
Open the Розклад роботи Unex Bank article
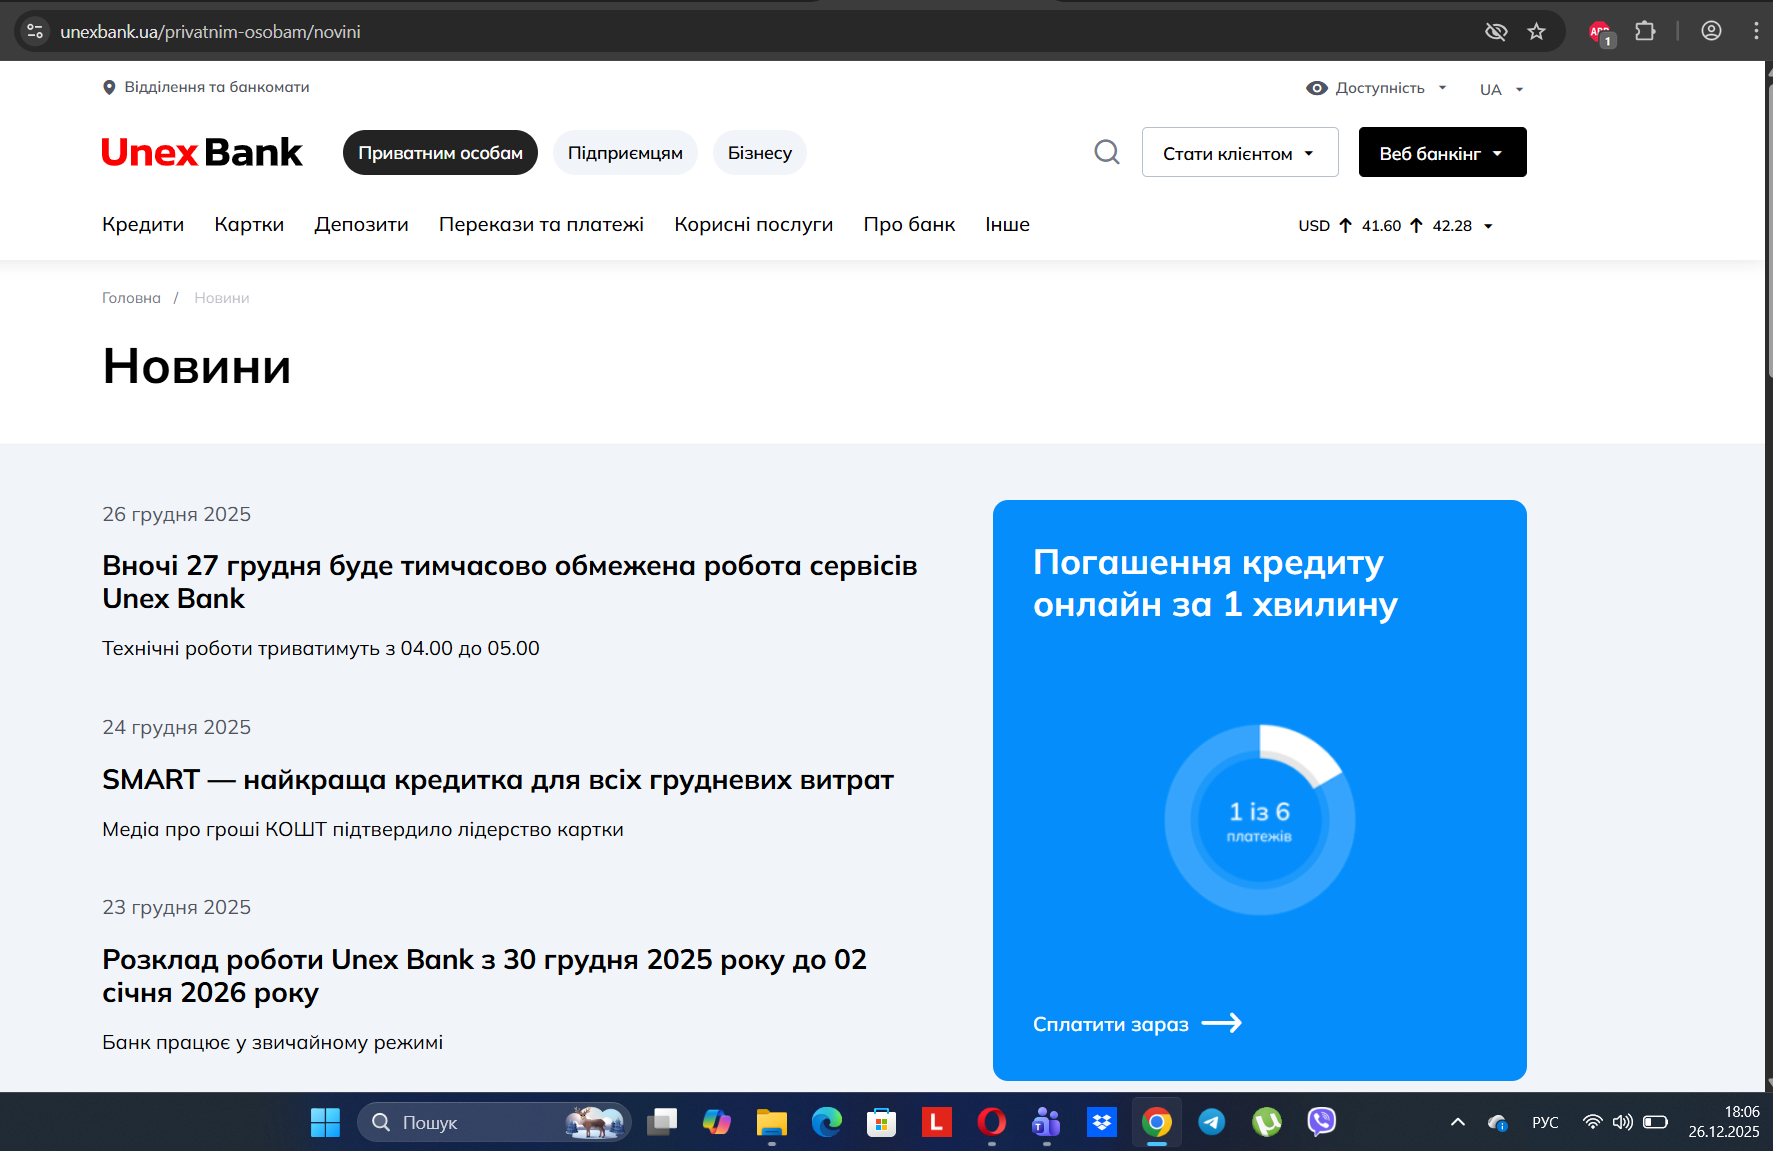(x=484, y=976)
